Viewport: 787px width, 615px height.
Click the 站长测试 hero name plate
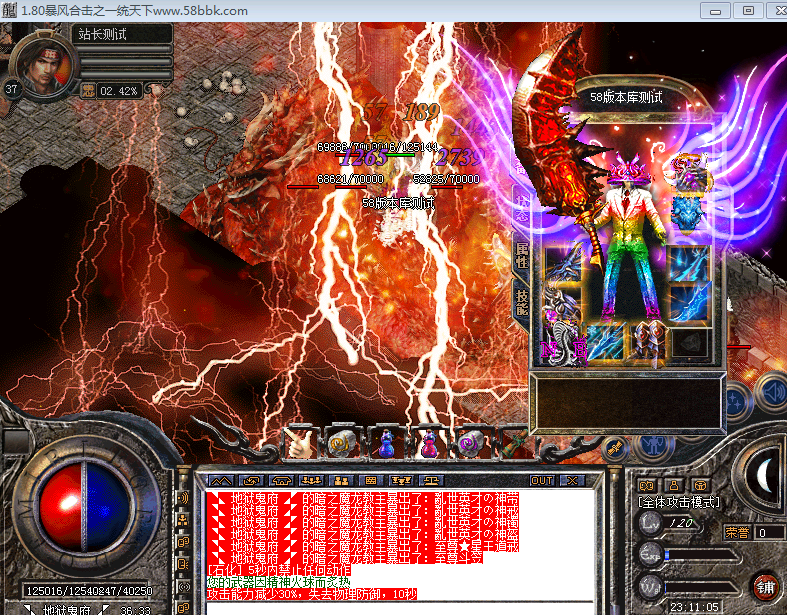pos(122,34)
